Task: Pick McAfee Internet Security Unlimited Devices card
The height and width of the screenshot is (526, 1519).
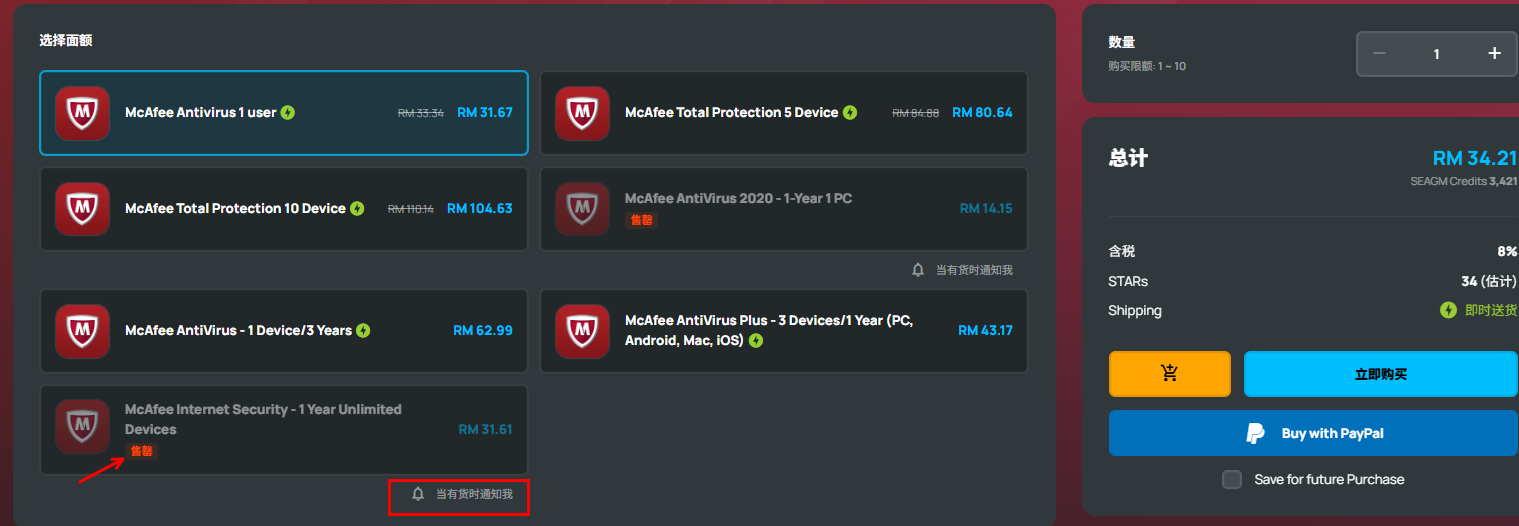Action: click(x=284, y=430)
